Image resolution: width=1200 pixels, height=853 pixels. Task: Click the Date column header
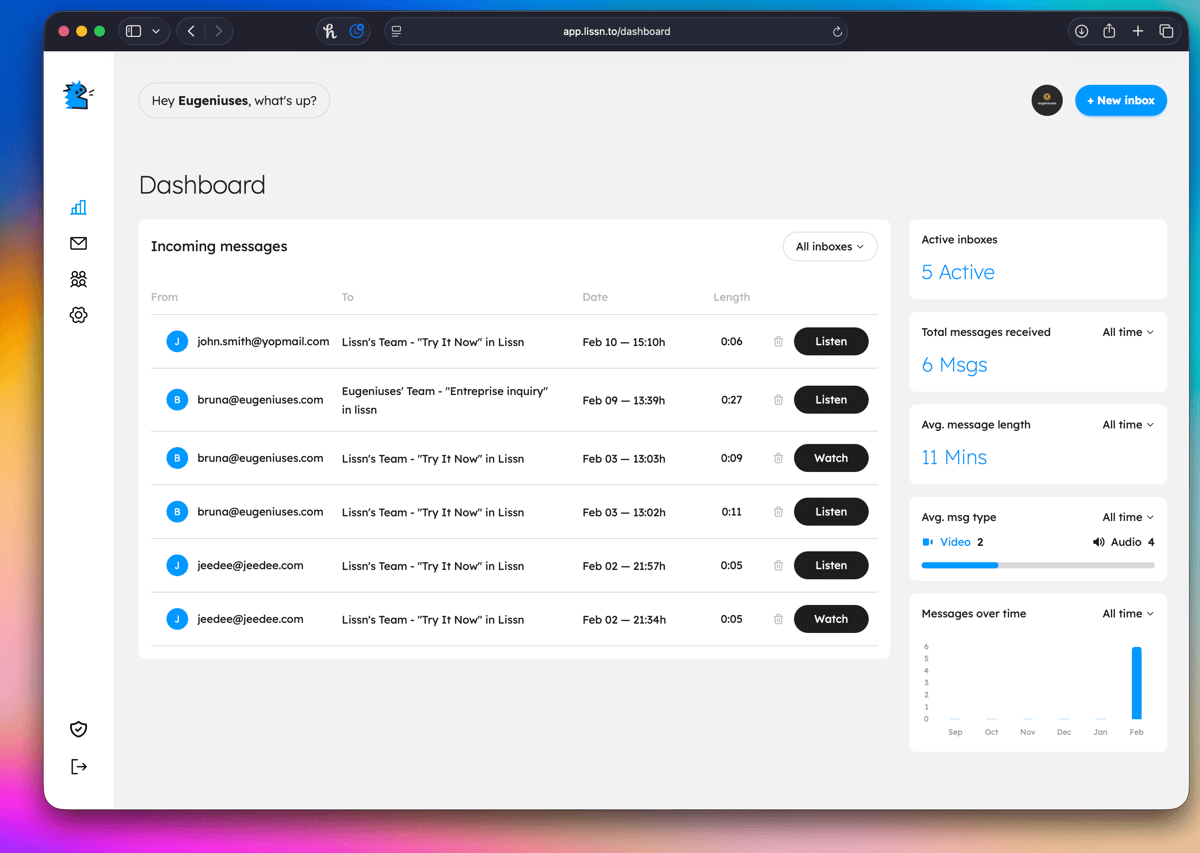595,297
